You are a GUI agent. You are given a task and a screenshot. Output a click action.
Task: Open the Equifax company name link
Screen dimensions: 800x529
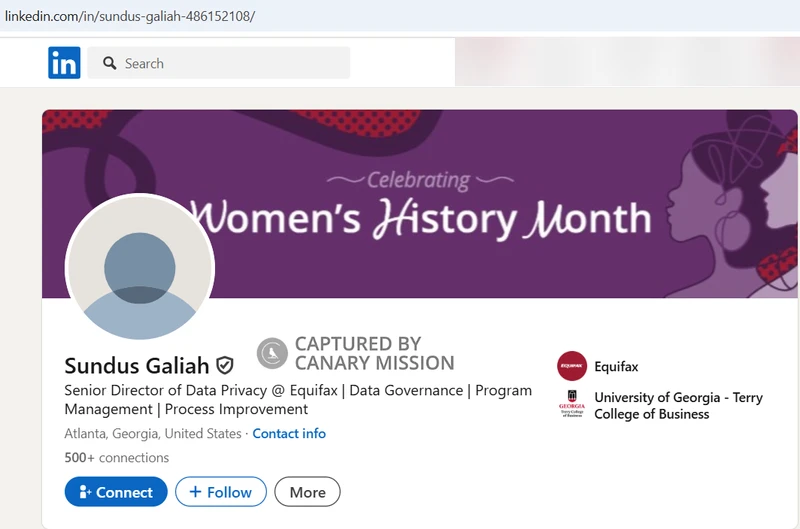tap(616, 367)
